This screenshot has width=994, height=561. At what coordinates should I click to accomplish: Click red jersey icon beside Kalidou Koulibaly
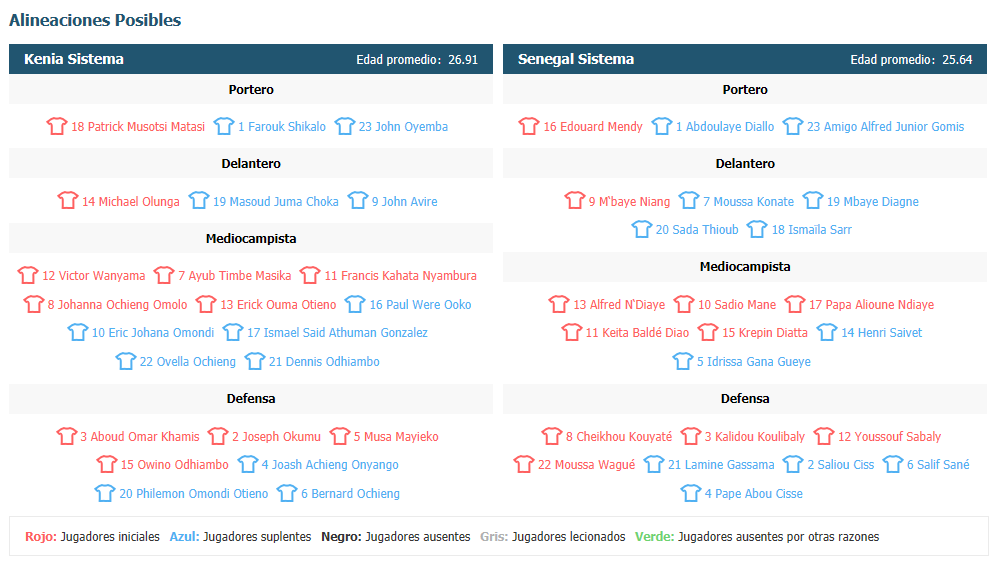(690, 435)
